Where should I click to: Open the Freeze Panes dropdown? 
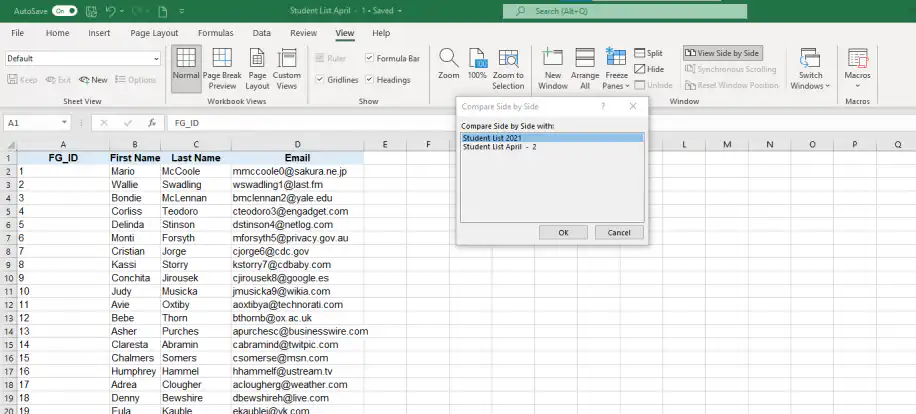click(616, 69)
